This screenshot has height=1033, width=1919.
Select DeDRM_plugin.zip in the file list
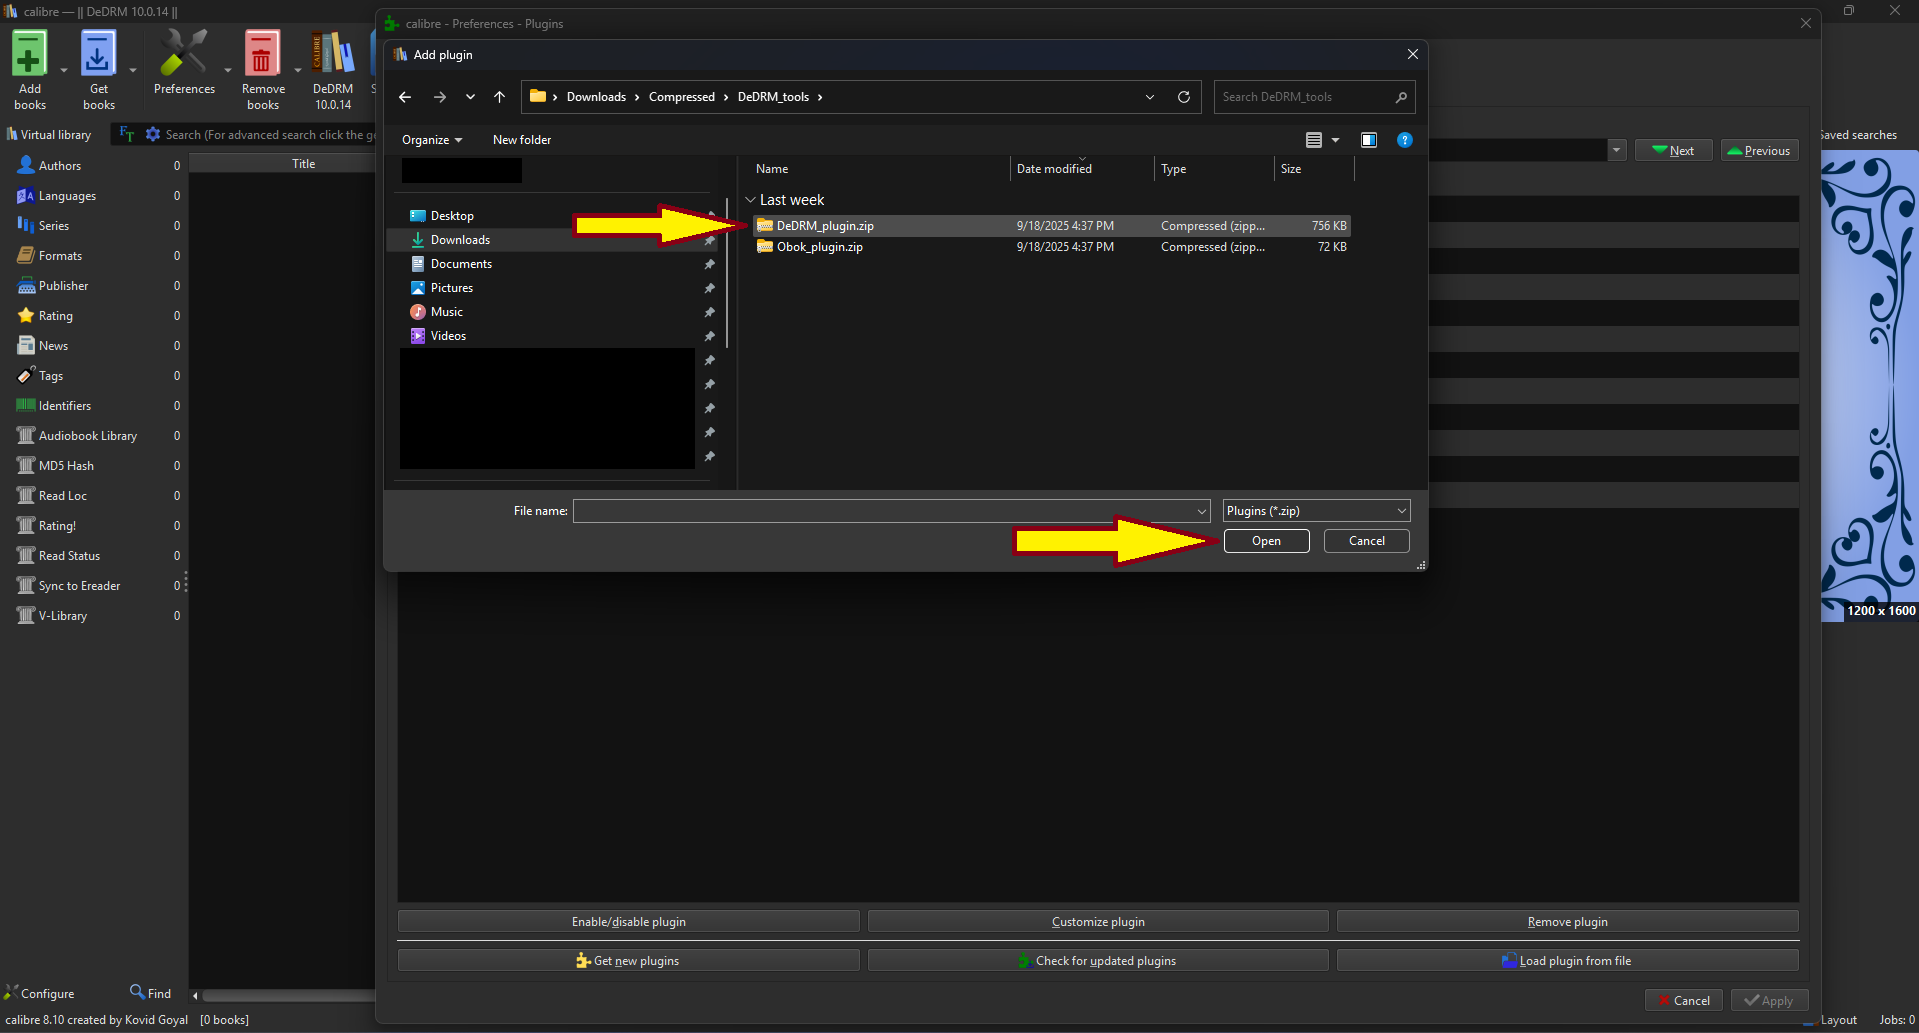click(x=825, y=226)
